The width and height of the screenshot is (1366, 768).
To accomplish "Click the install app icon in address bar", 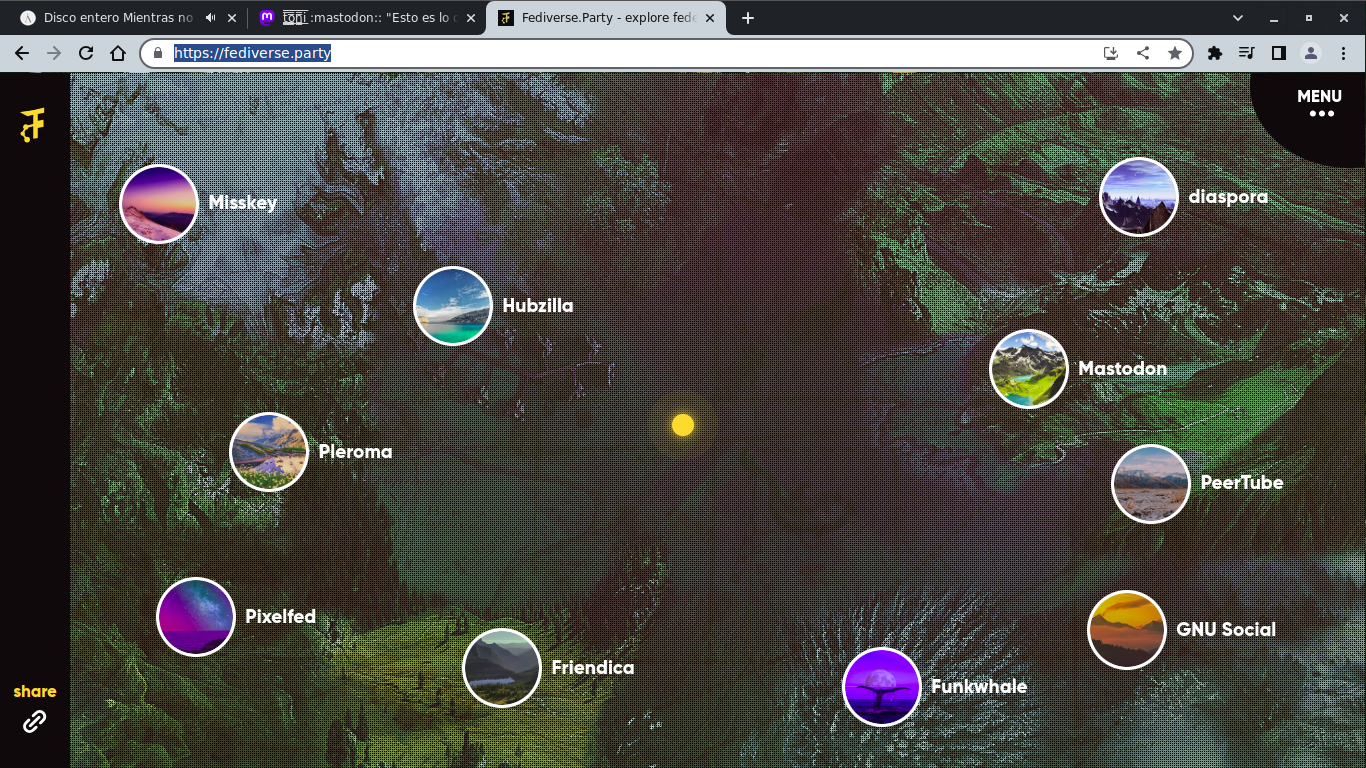I will pyautogui.click(x=1111, y=53).
